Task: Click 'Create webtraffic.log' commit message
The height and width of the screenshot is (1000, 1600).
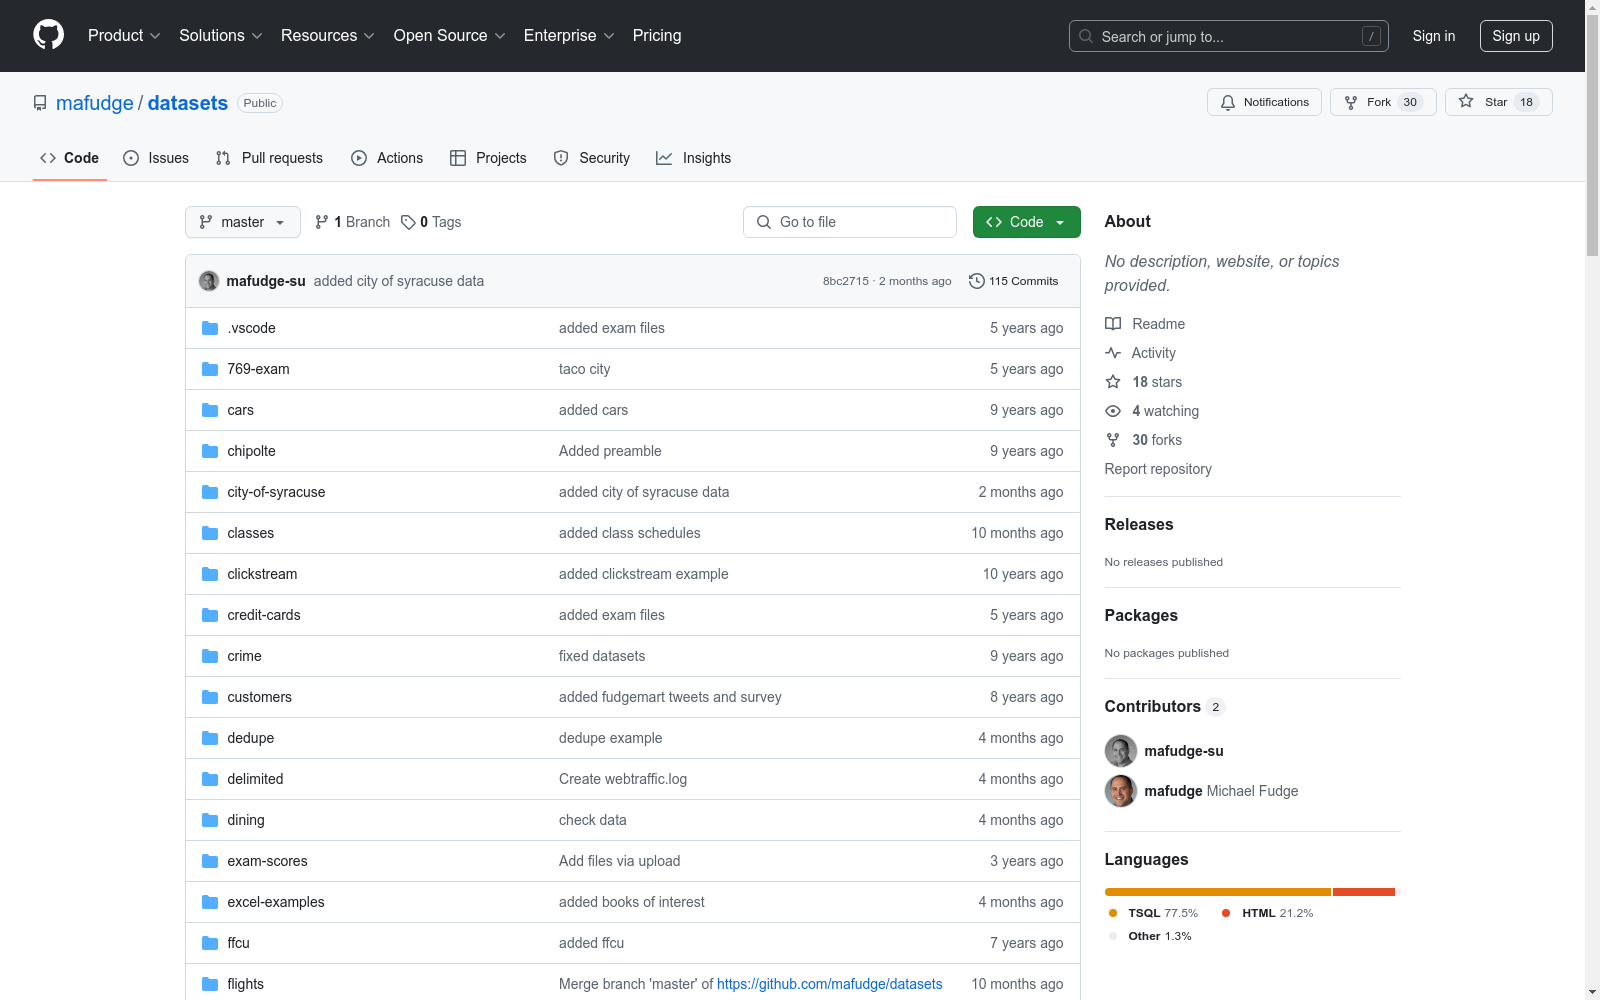Action: [x=623, y=779]
